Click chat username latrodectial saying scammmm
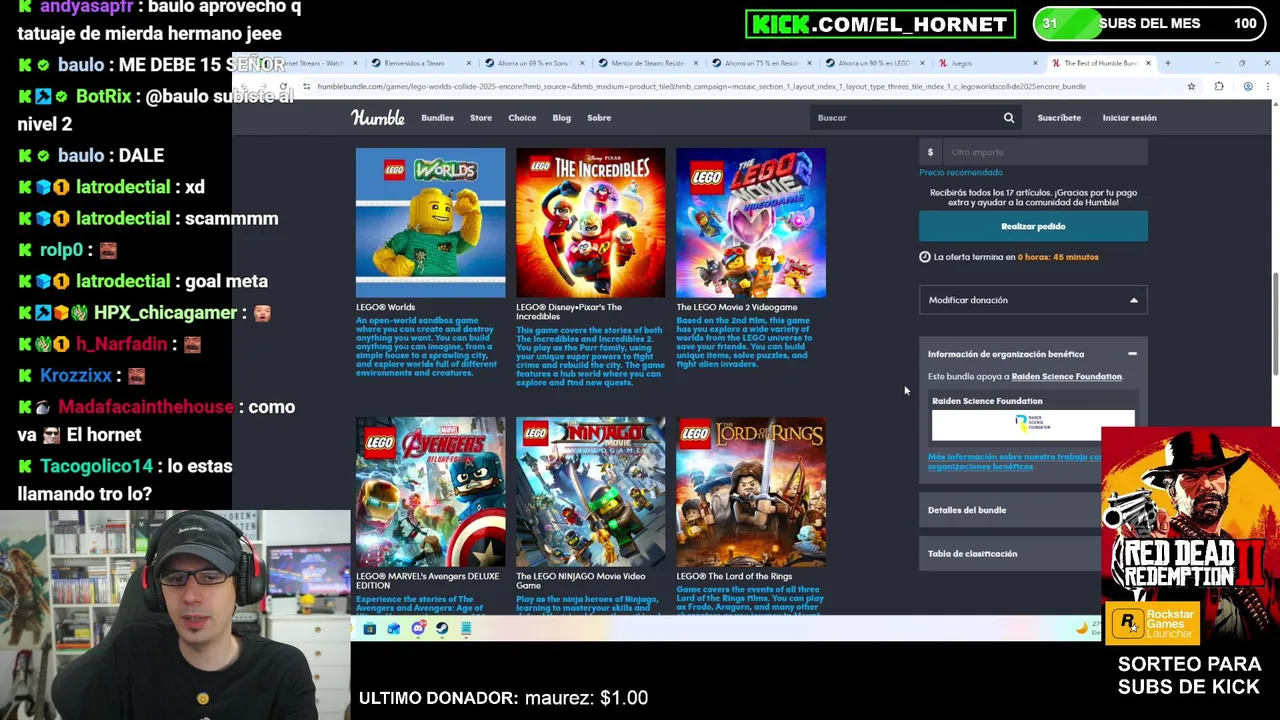The image size is (1280, 720). pyautogui.click(x=123, y=218)
